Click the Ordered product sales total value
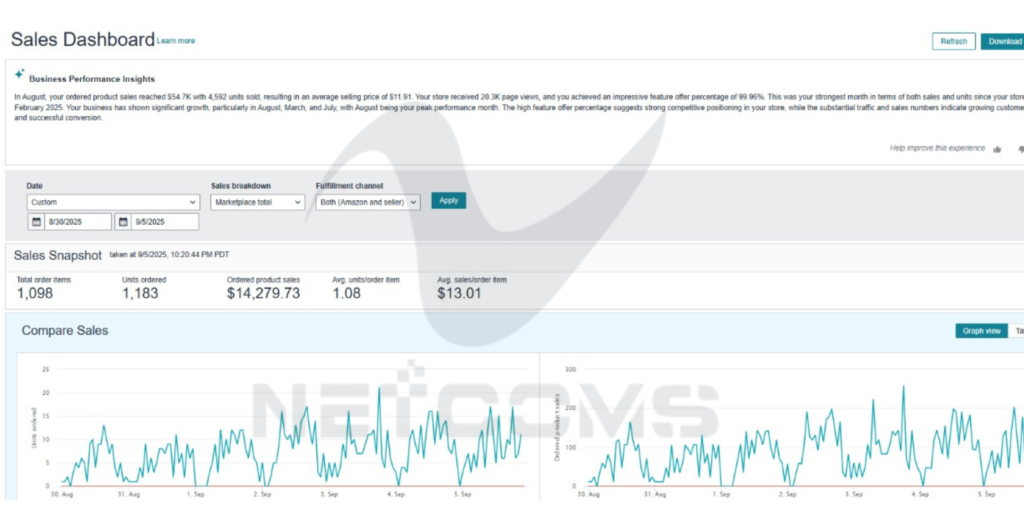The height and width of the screenshot is (512, 1024). [x=263, y=293]
